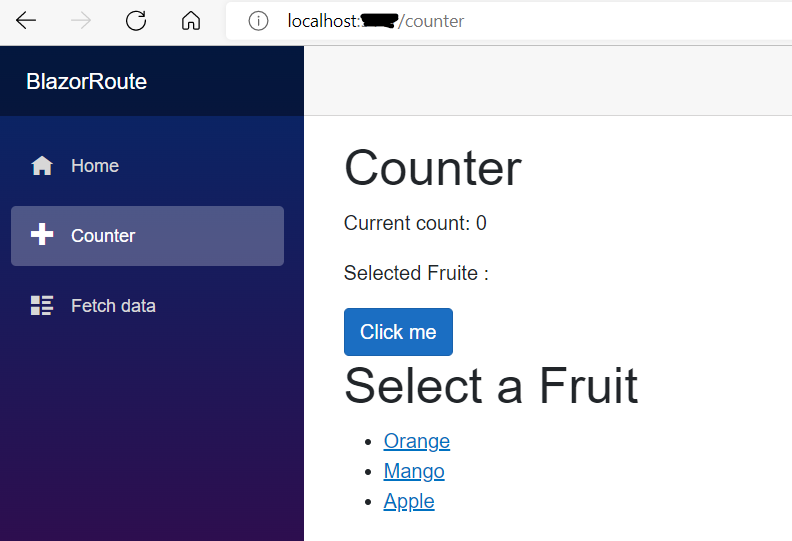Focus the address bar showing localhost counter URL
This screenshot has width=792, height=541.
(x=509, y=21)
